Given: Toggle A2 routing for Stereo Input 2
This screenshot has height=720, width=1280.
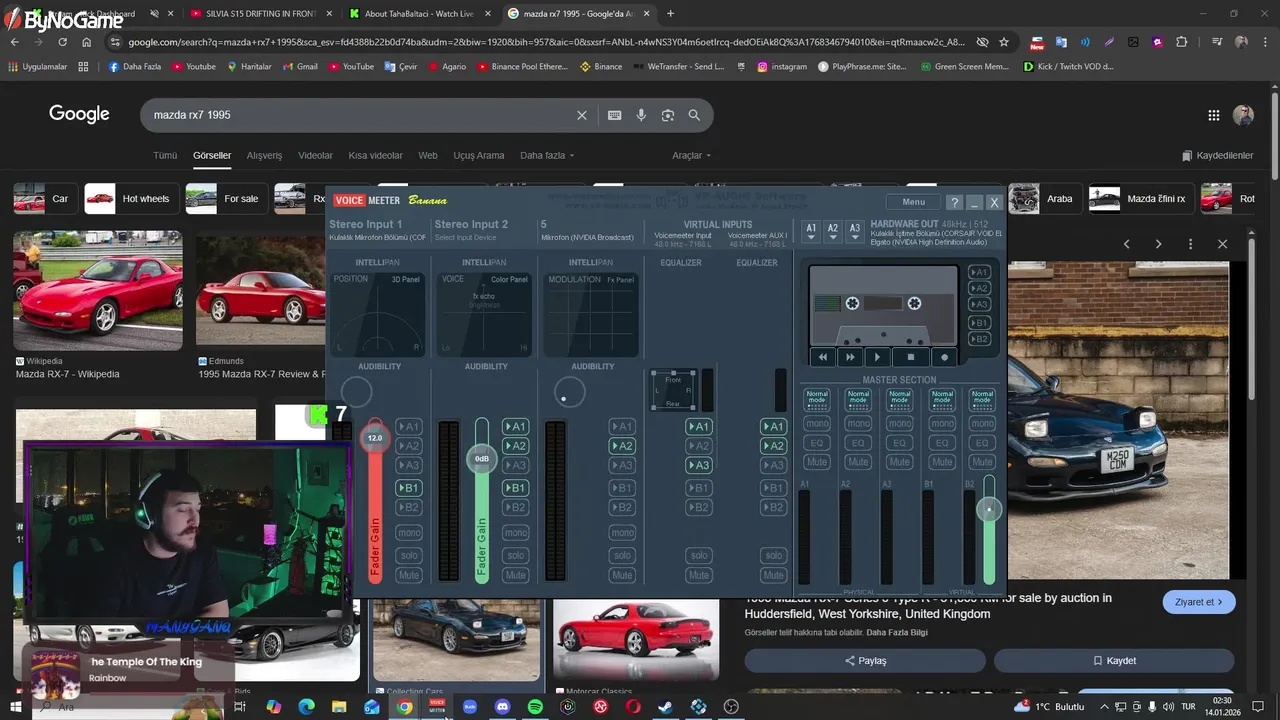Looking at the screenshot, I should (515, 446).
